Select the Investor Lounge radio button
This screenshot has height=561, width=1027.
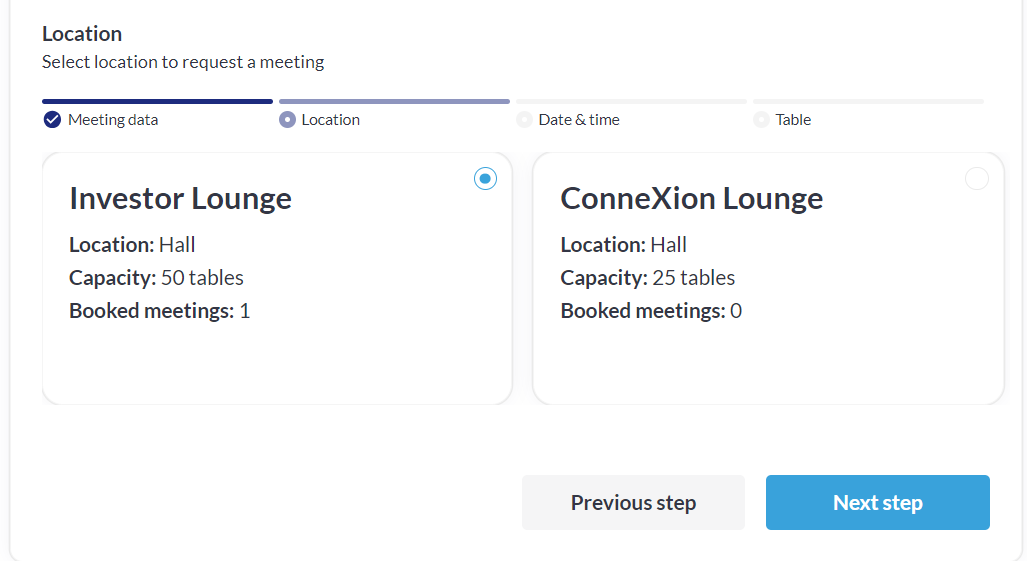[x=485, y=179]
